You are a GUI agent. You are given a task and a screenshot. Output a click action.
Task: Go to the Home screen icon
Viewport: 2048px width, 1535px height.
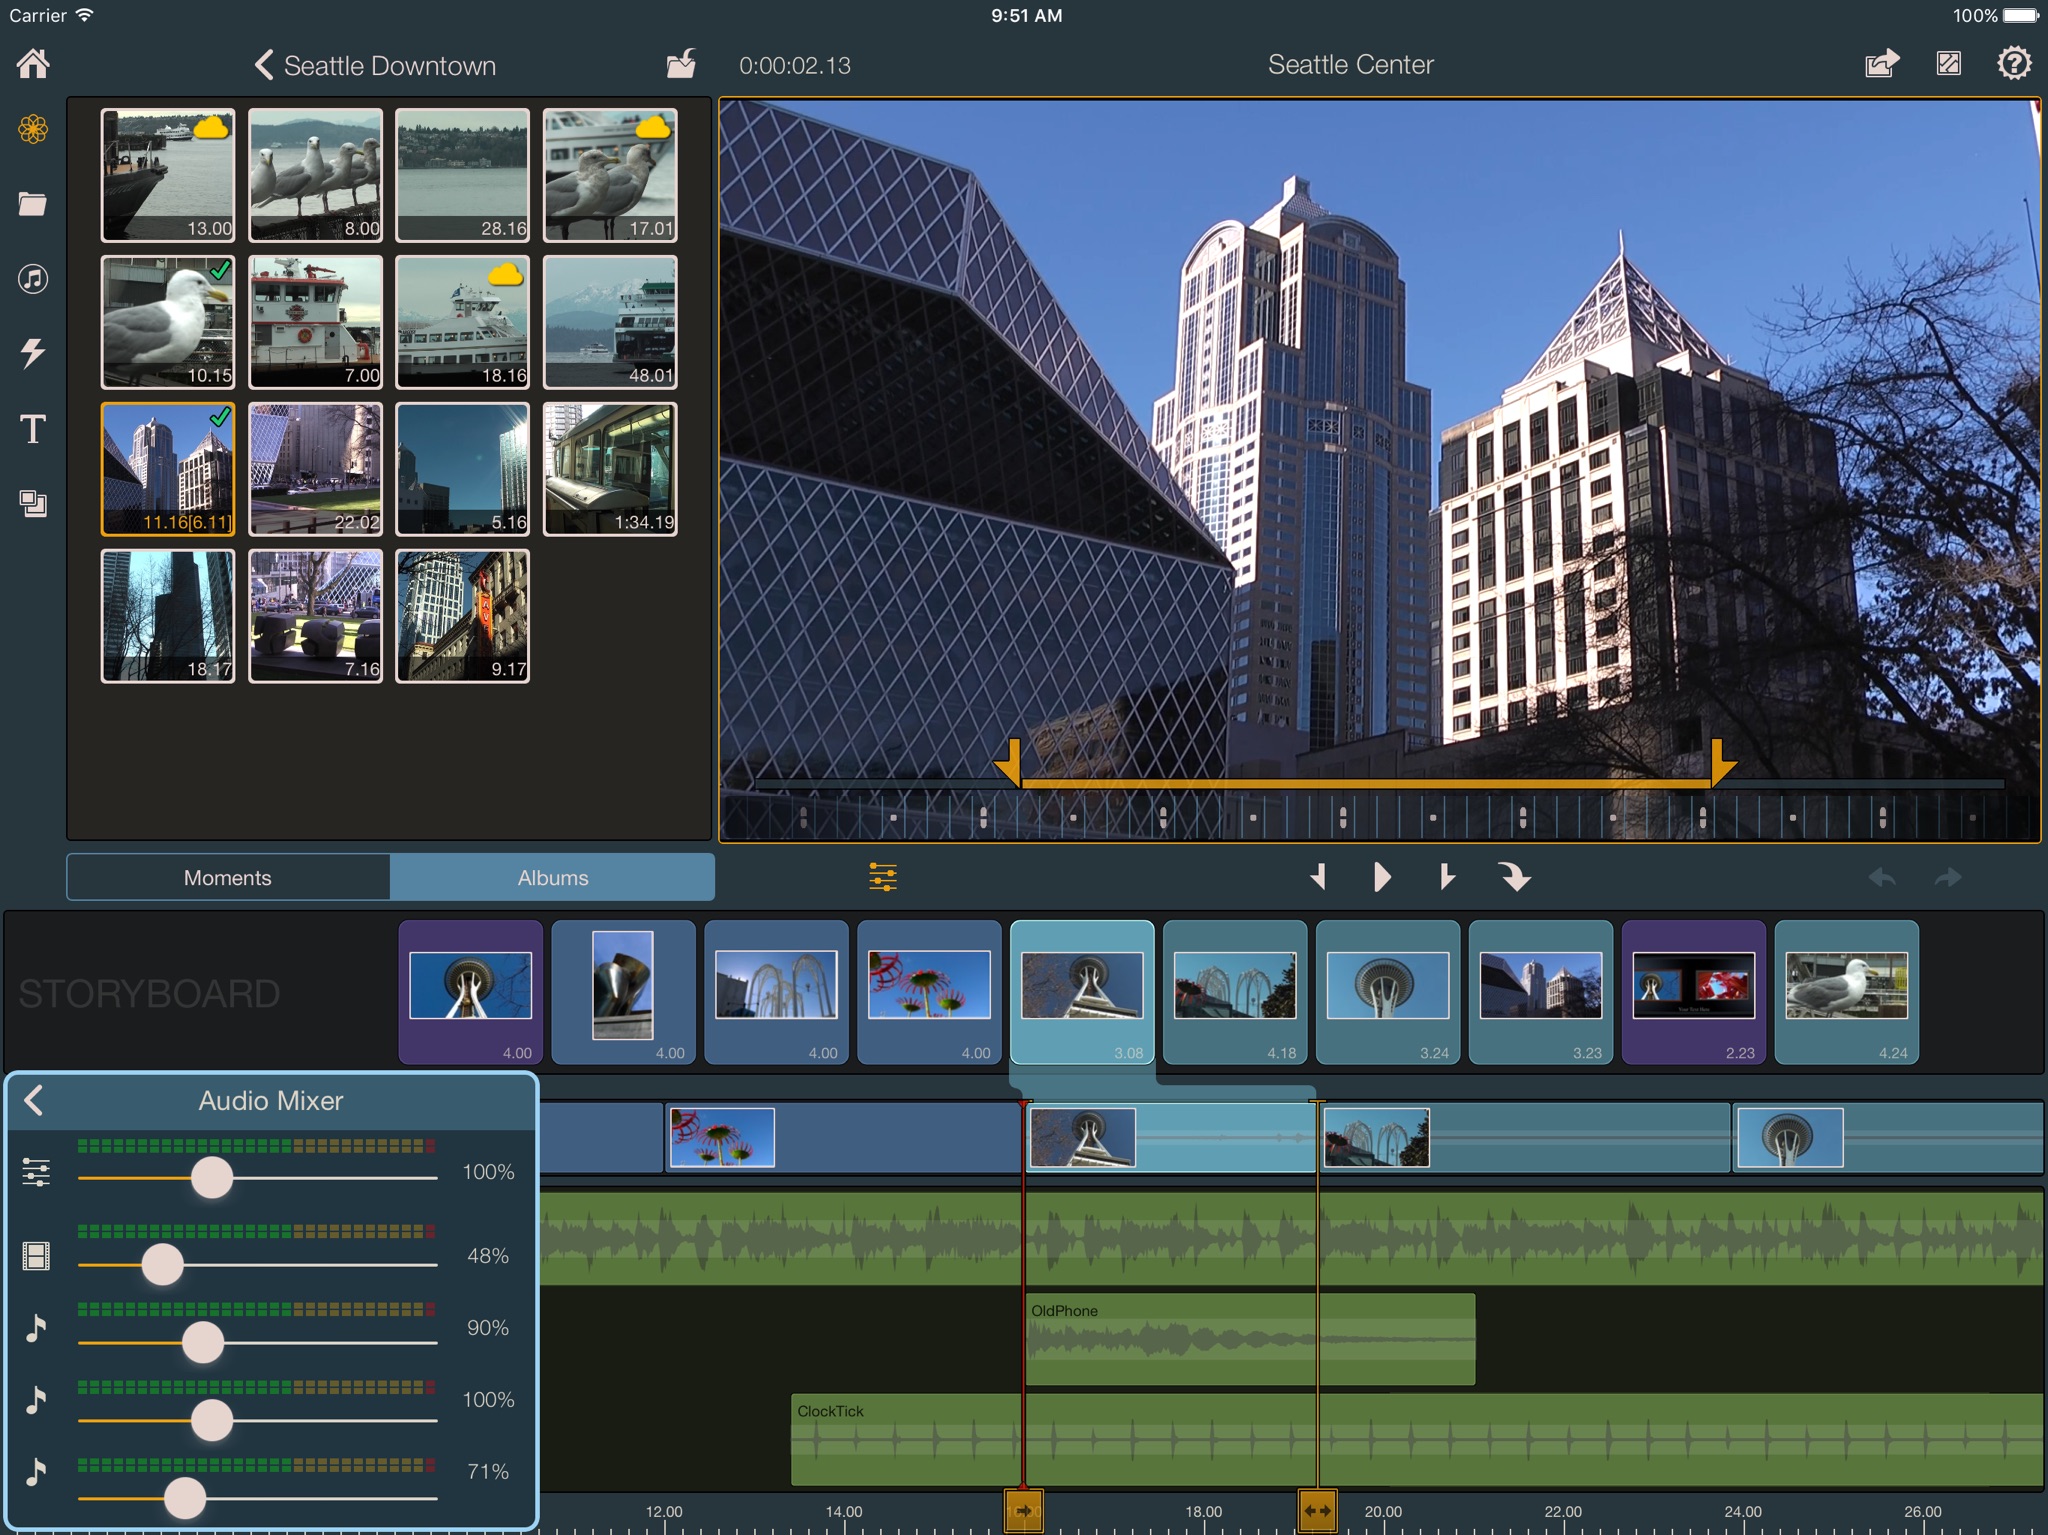[x=33, y=64]
